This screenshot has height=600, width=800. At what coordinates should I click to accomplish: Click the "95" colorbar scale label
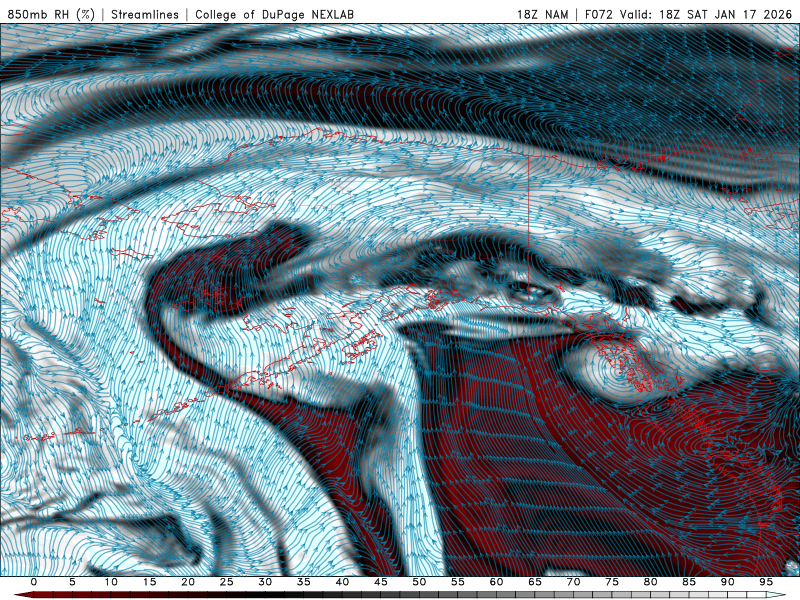pyautogui.click(x=766, y=582)
